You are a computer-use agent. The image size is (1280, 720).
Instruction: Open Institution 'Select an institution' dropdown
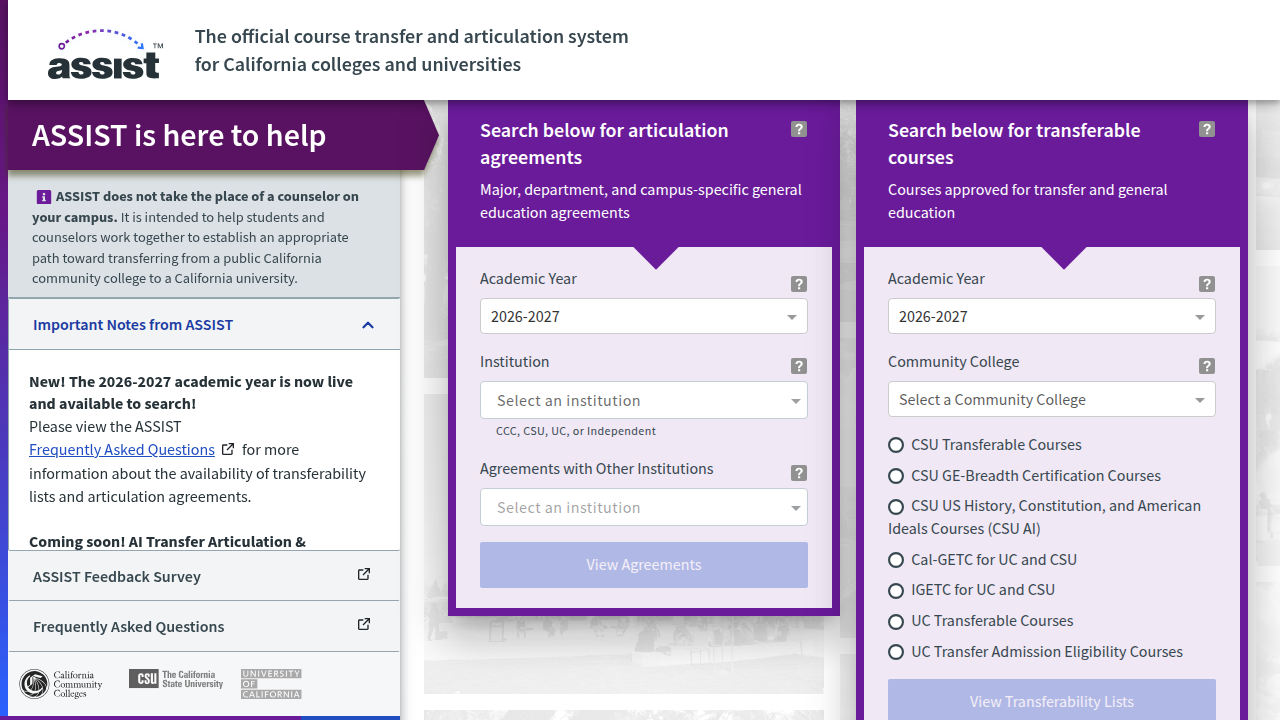coord(644,400)
